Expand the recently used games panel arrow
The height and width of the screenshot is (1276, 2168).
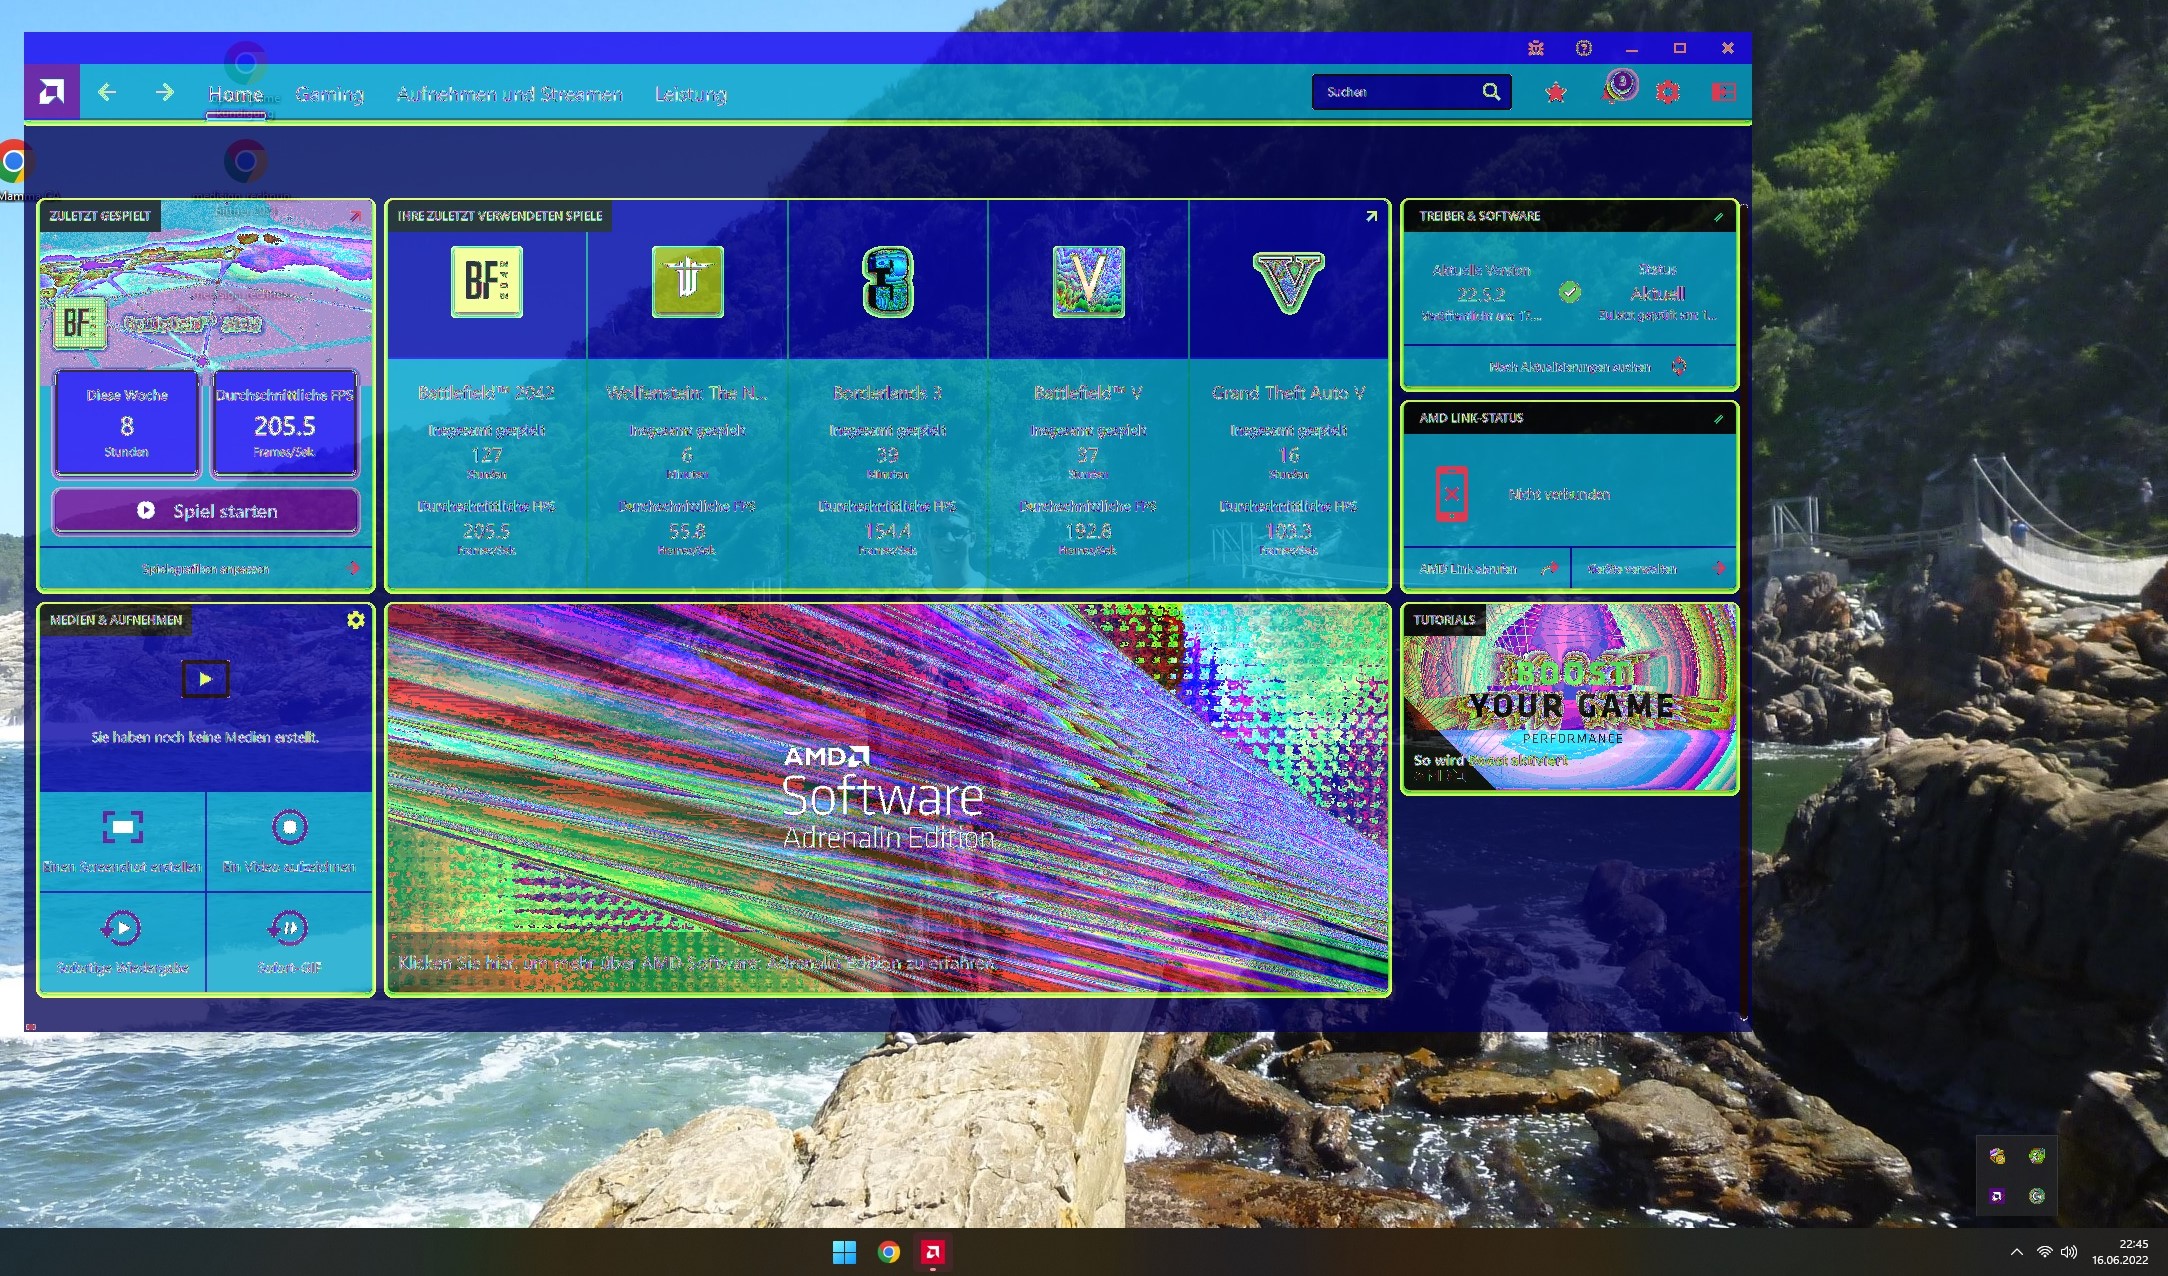1371,216
